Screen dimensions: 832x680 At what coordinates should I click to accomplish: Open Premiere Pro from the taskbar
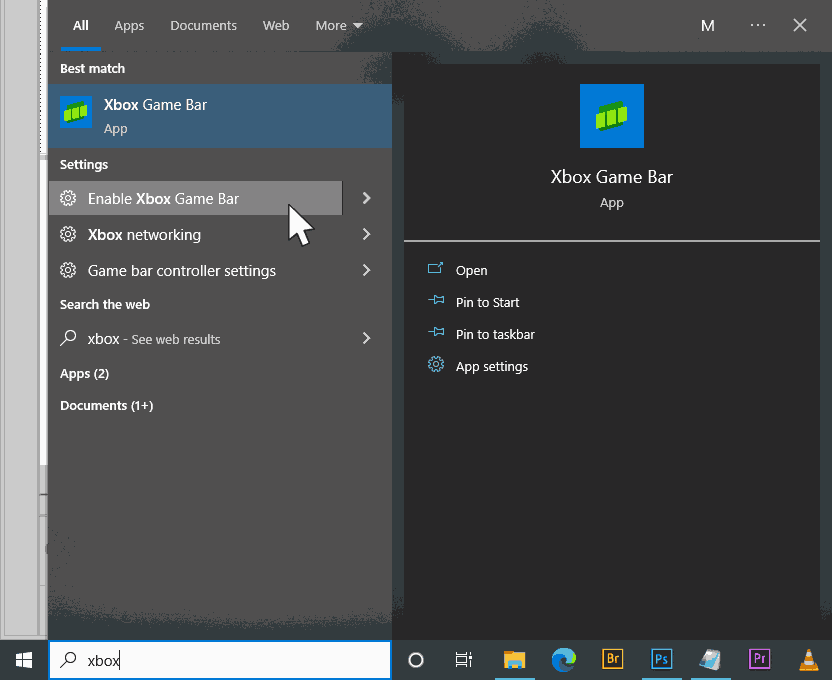(760, 659)
